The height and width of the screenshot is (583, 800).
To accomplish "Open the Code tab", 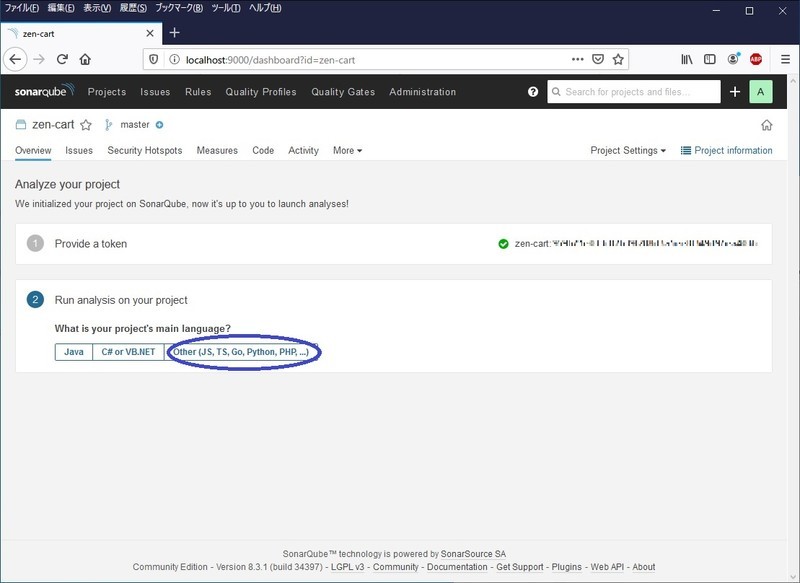I will point(263,150).
